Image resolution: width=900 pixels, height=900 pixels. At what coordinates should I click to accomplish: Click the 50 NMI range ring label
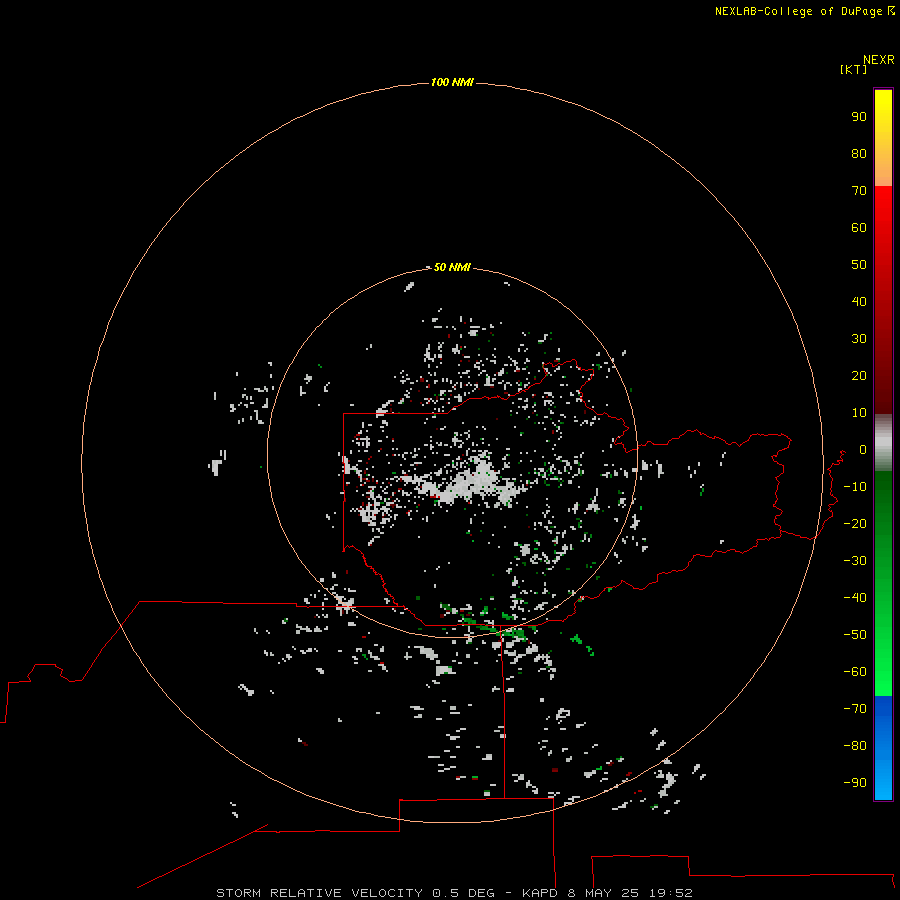452,267
